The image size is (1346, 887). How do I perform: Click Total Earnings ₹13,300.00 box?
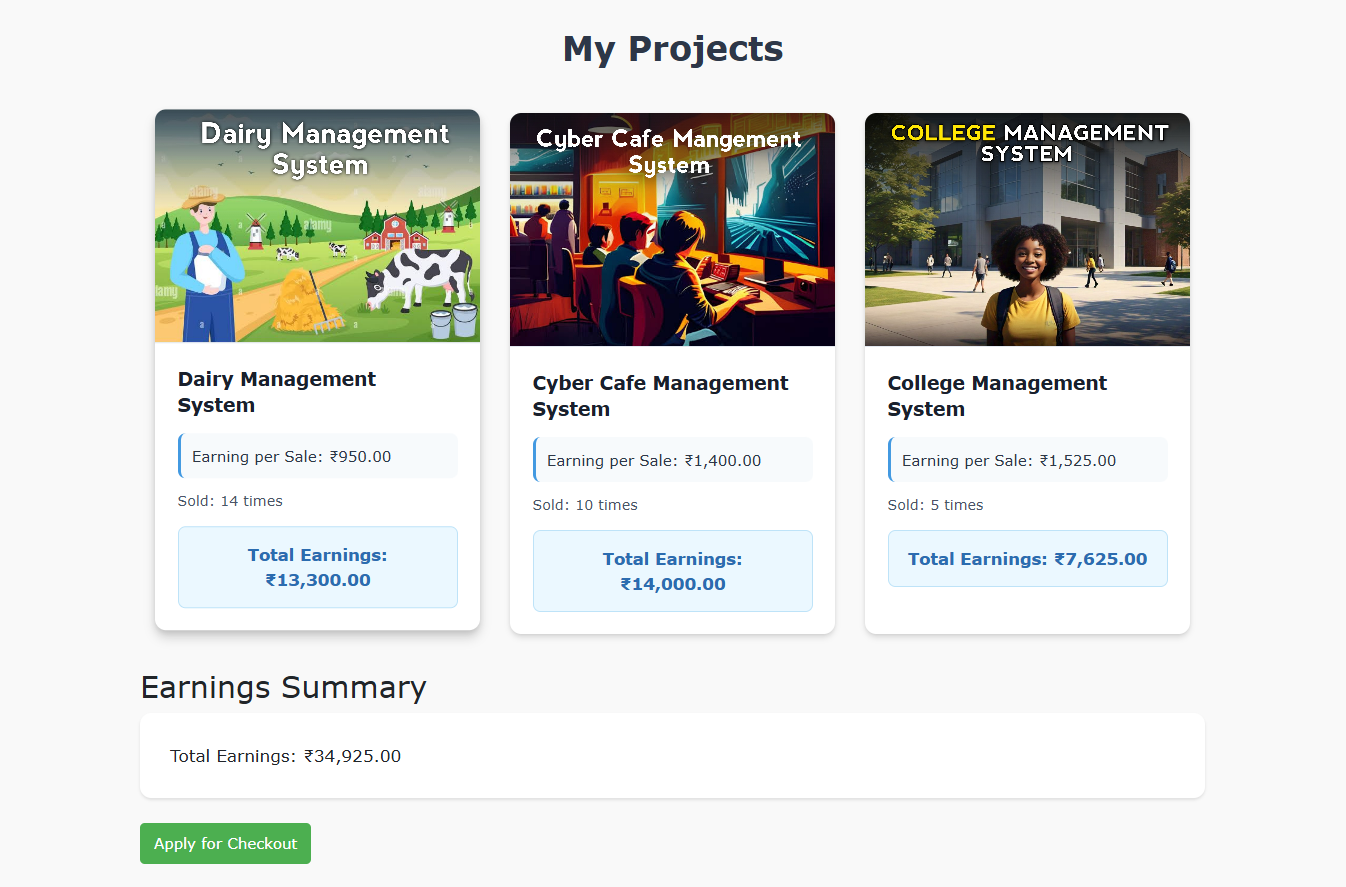coord(317,567)
